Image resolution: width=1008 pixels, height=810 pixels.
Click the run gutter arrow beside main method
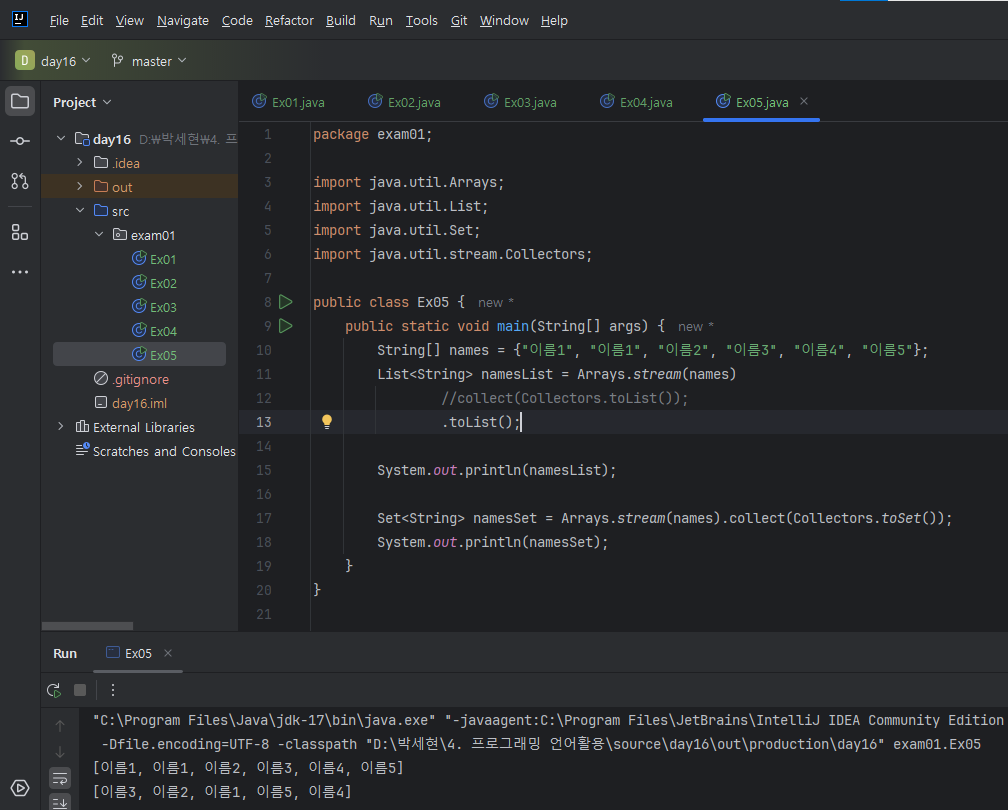[286, 326]
